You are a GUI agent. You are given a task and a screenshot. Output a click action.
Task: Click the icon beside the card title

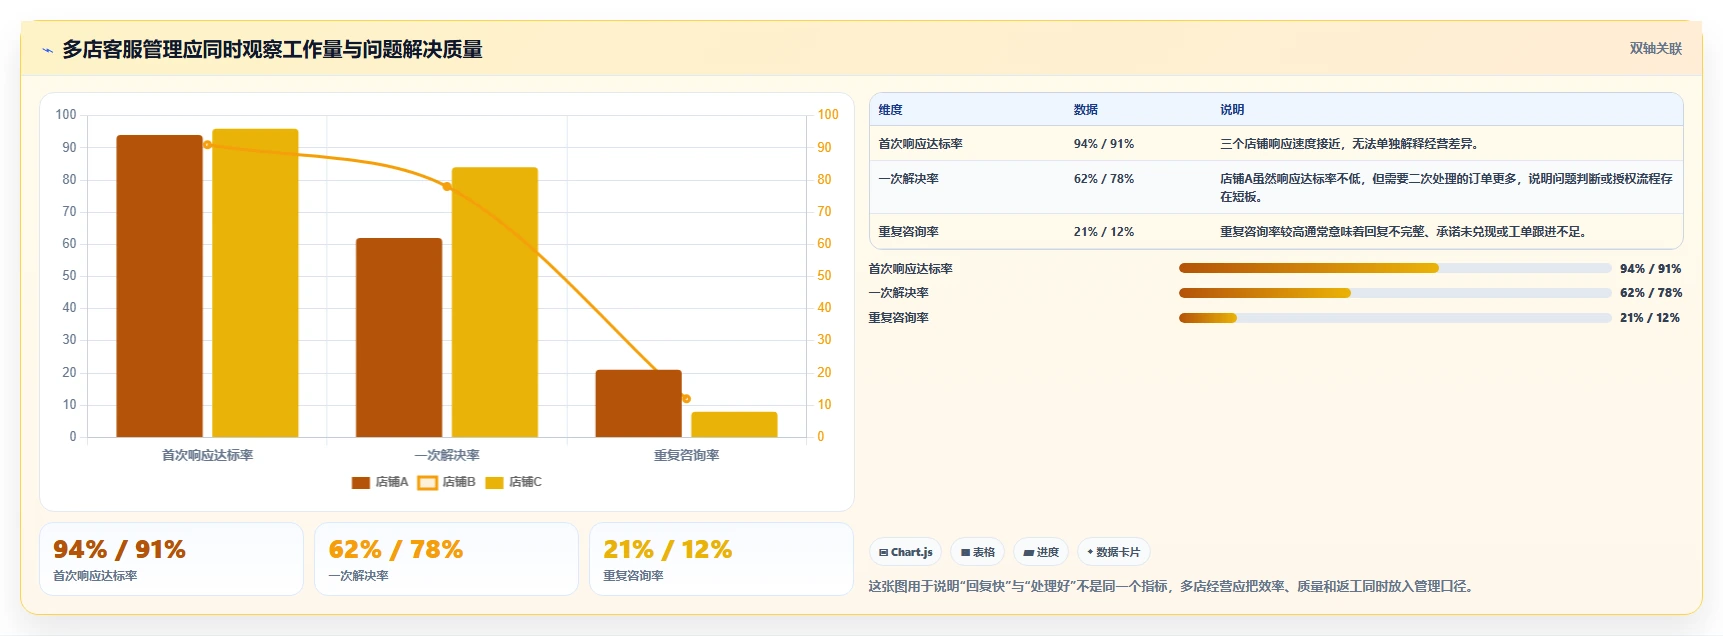coord(47,50)
